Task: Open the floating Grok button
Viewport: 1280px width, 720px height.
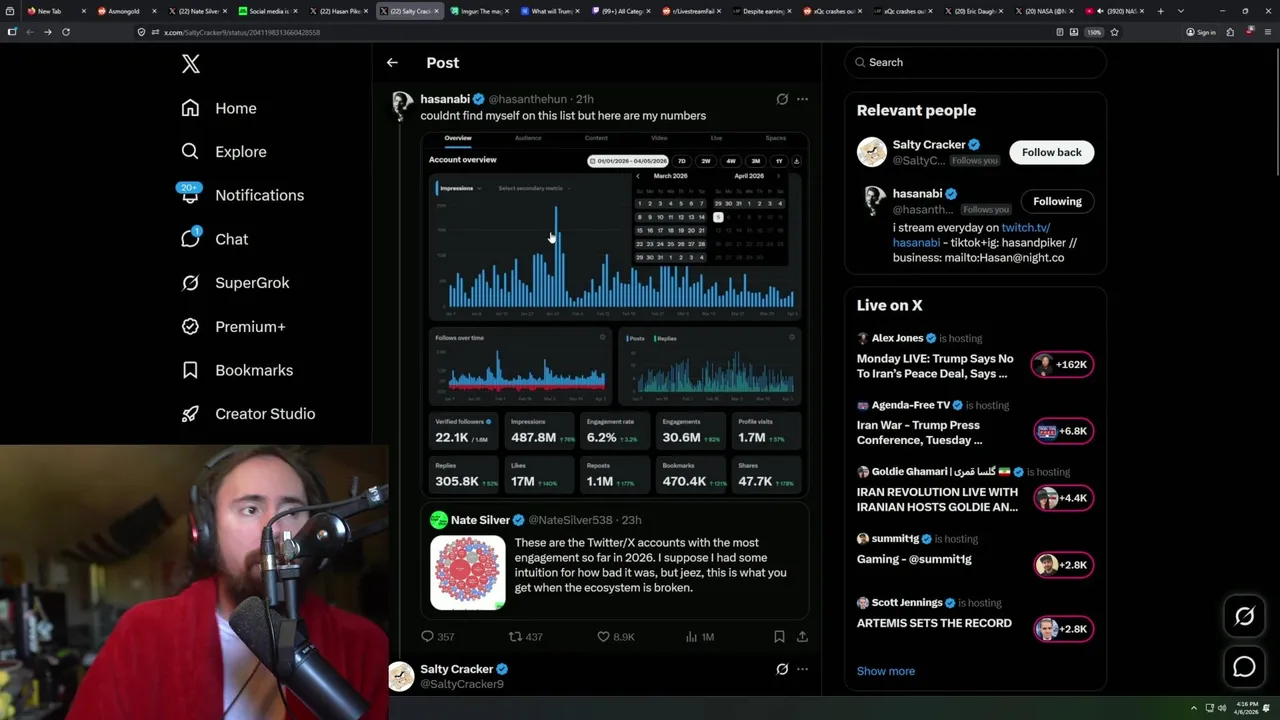Action: pos(1244,617)
